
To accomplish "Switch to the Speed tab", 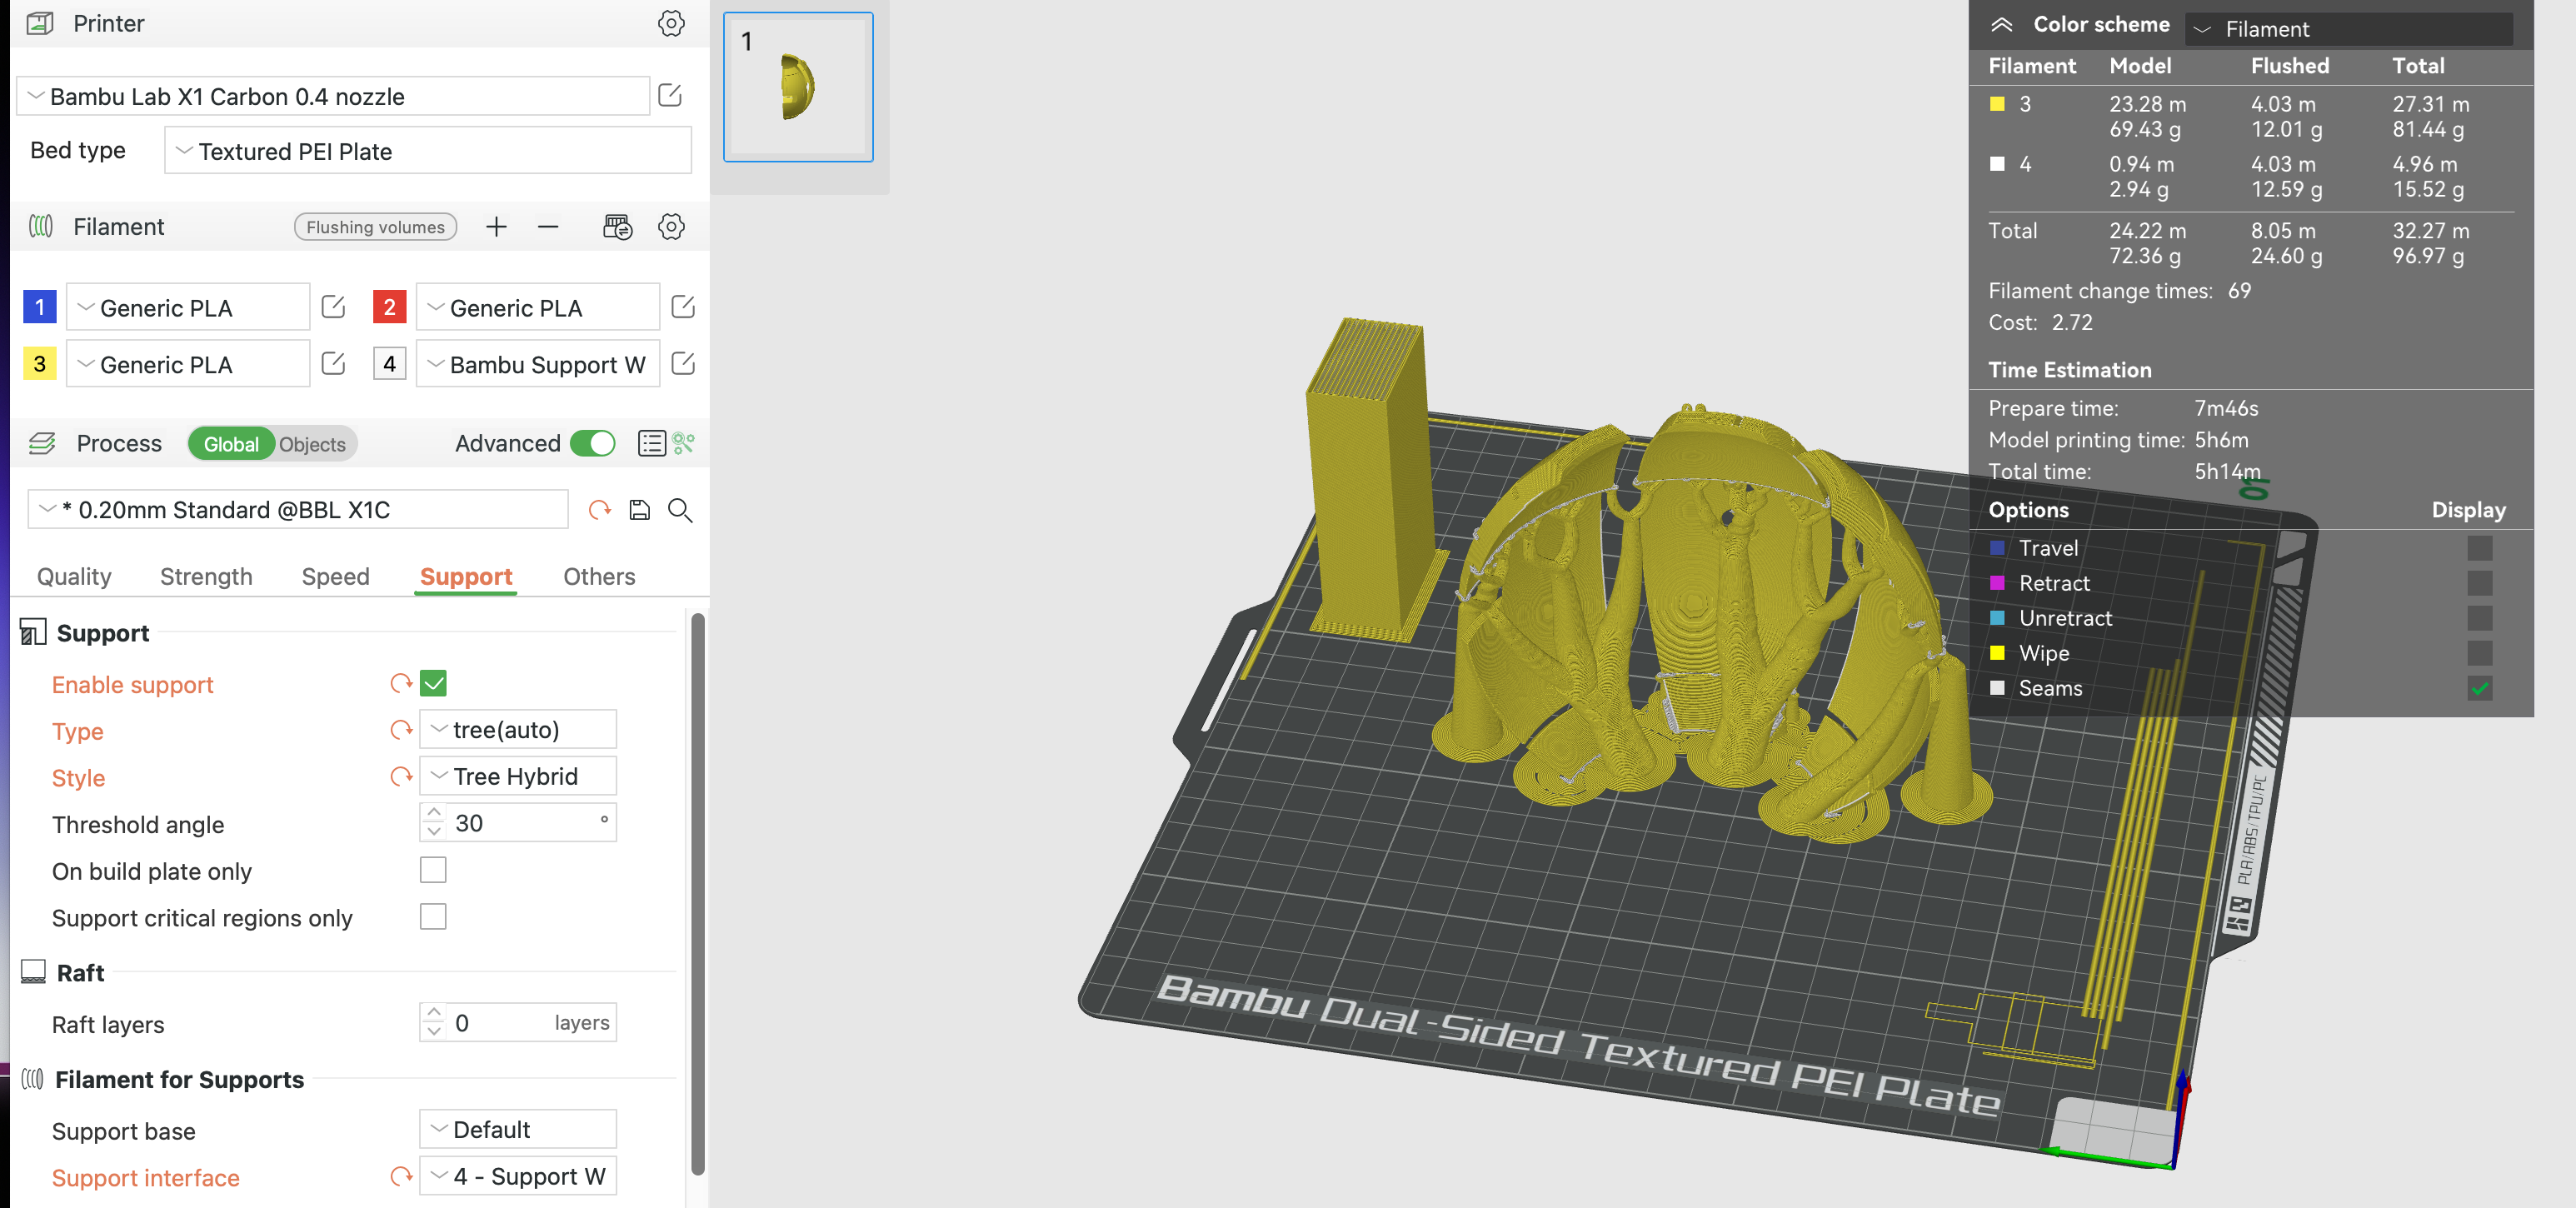I will [x=335, y=576].
